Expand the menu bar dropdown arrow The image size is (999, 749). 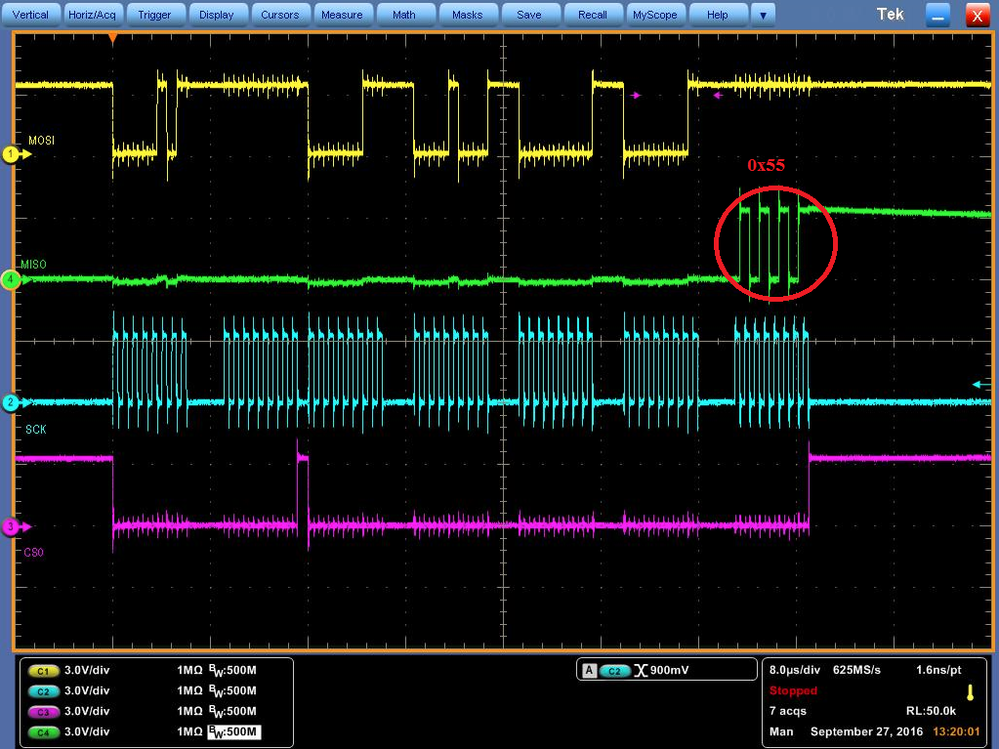[x=763, y=15]
